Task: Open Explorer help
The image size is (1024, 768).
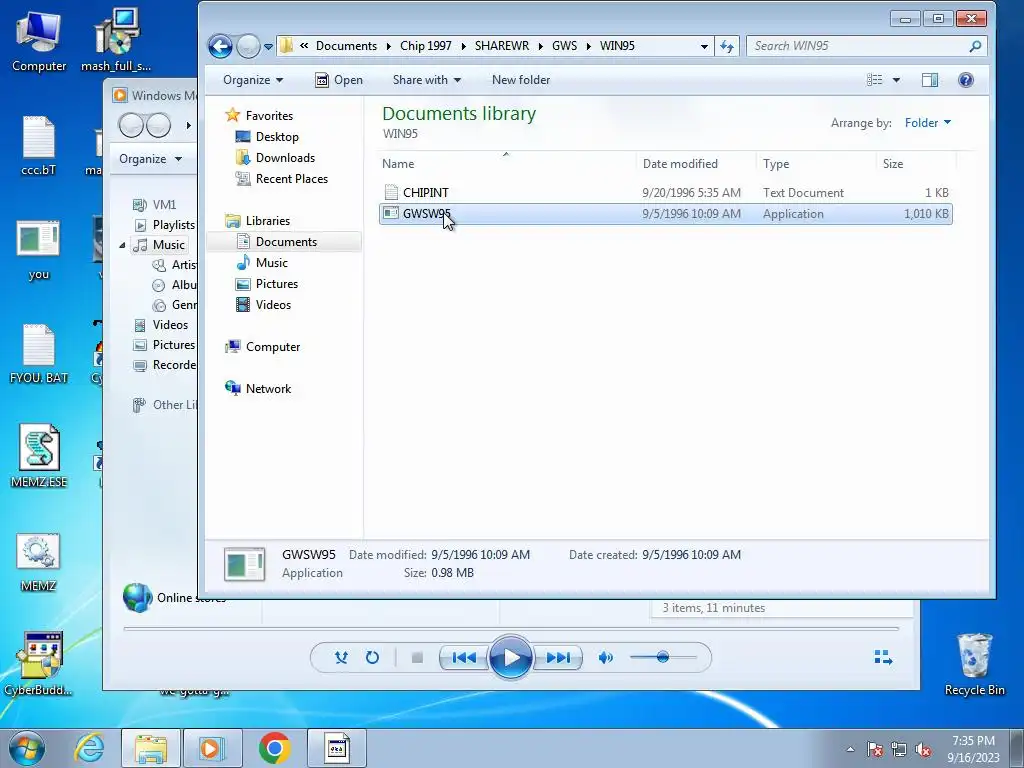Action: (966, 80)
